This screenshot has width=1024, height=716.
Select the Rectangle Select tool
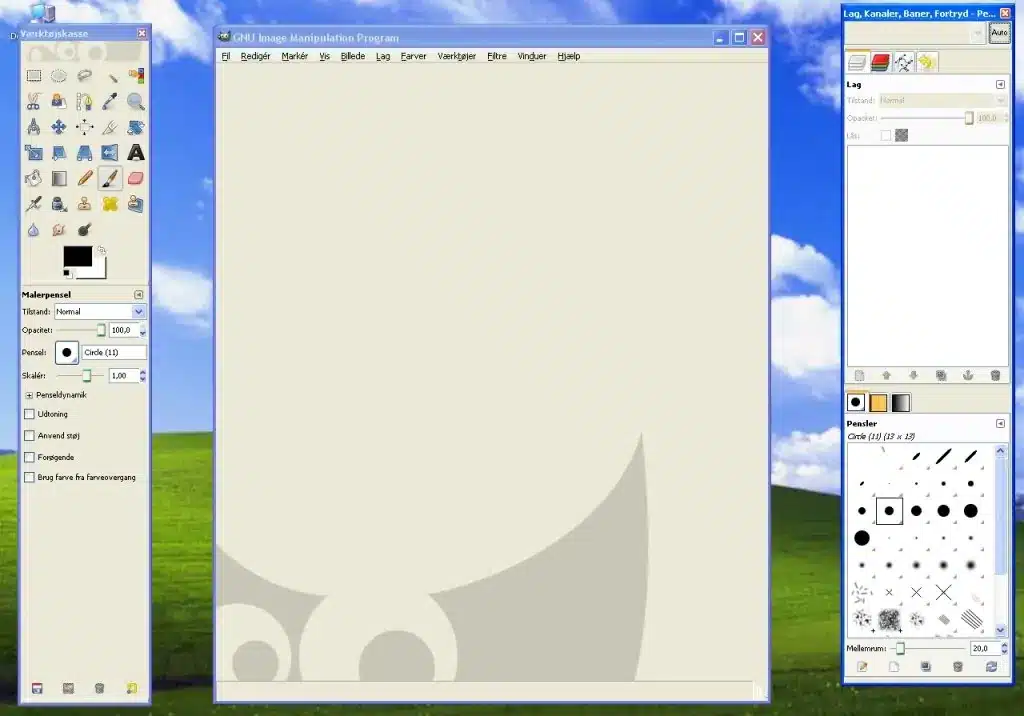click(x=34, y=76)
